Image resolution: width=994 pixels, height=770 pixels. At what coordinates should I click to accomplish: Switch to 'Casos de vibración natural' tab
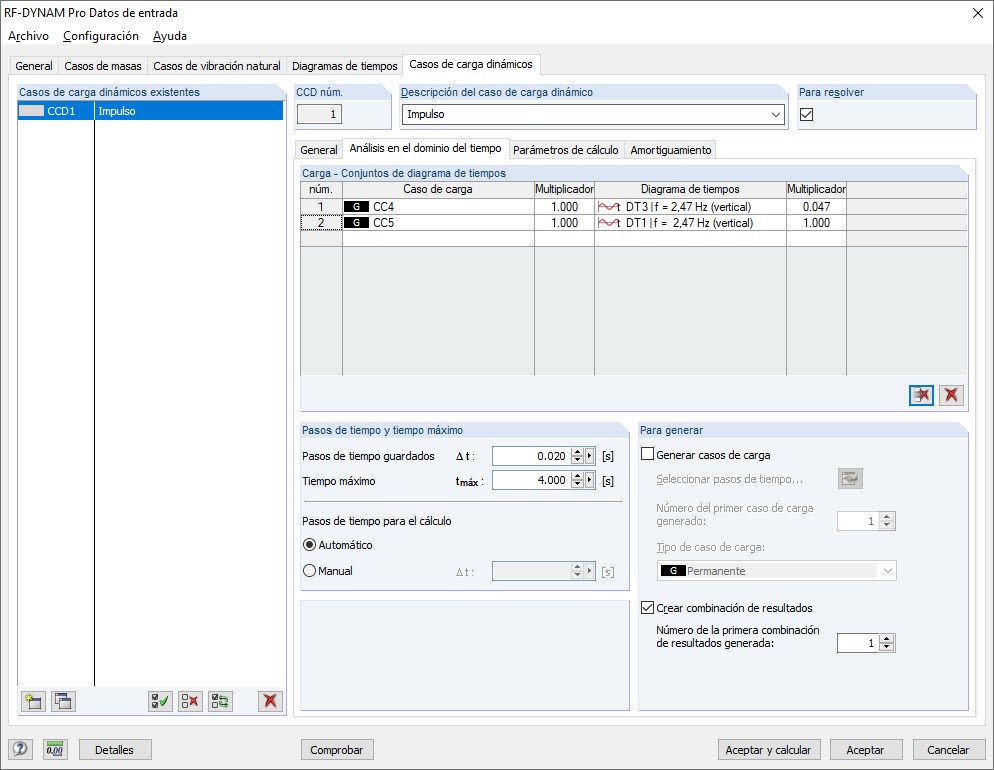pyautogui.click(x=217, y=66)
